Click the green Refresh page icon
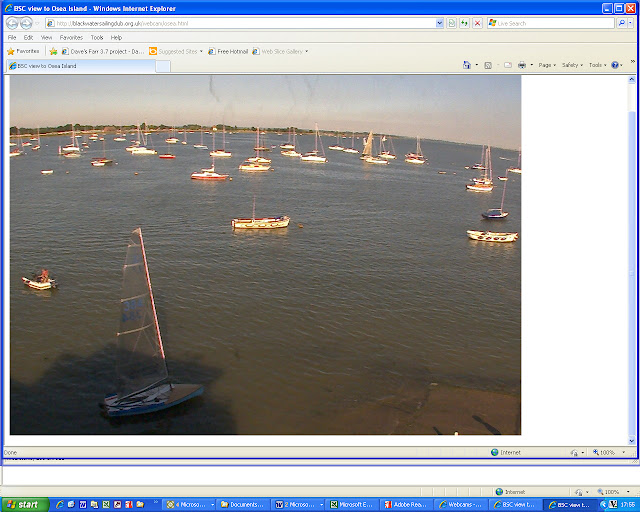The width and height of the screenshot is (640, 512). [x=464, y=23]
